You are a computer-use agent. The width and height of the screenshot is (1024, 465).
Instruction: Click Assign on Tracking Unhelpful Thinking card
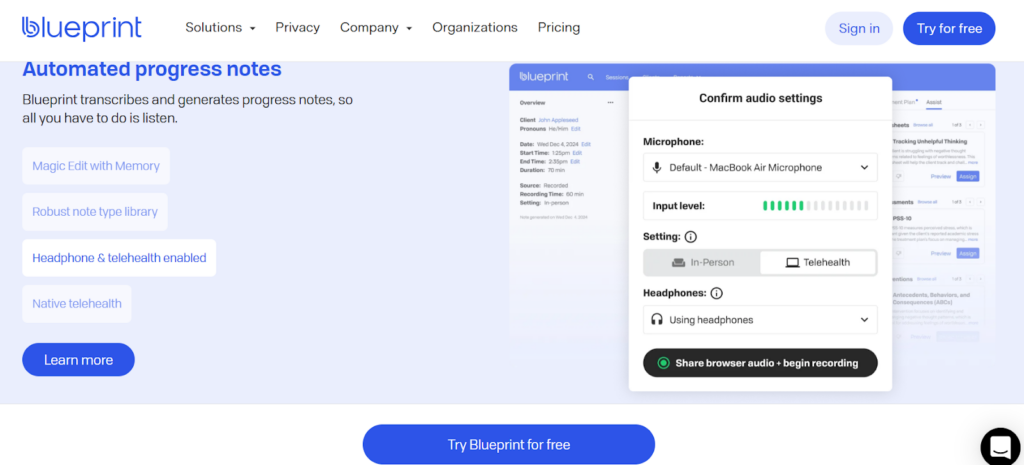(968, 176)
